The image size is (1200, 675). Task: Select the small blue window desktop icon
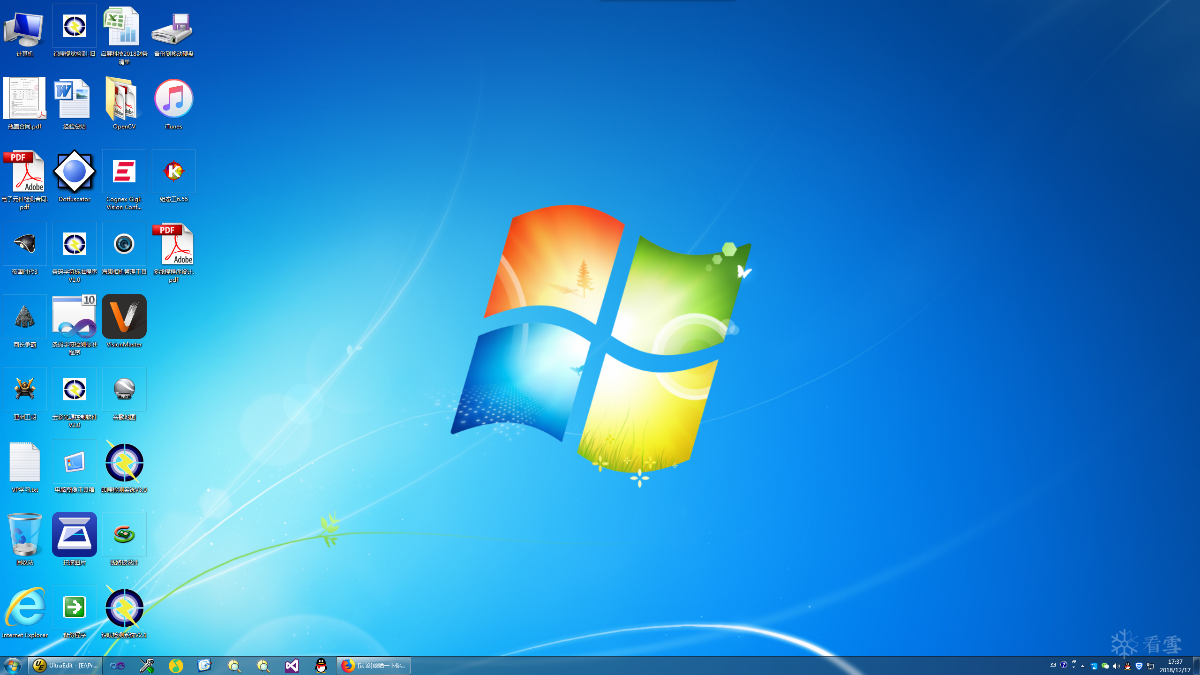pyautogui.click(x=74, y=467)
